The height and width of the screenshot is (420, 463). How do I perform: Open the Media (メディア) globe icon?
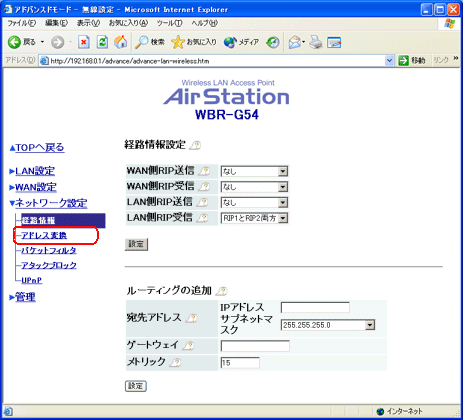tap(230, 42)
